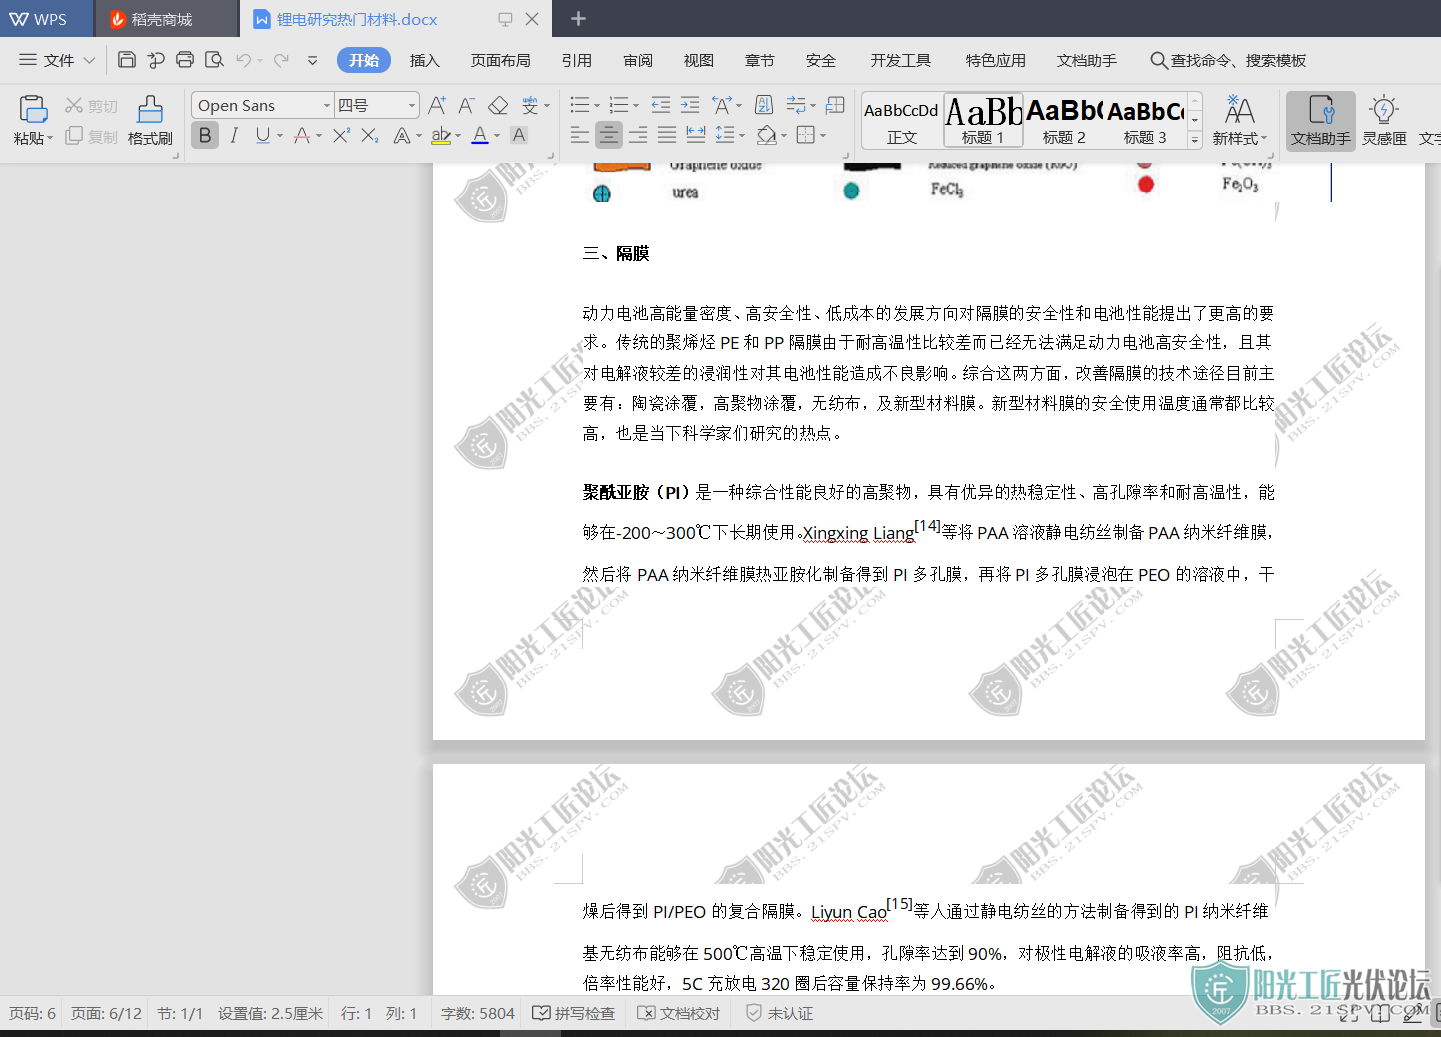The image size is (1441, 1037).
Task: Click the Format Painter (格式刷) icon
Action: click(x=150, y=109)
